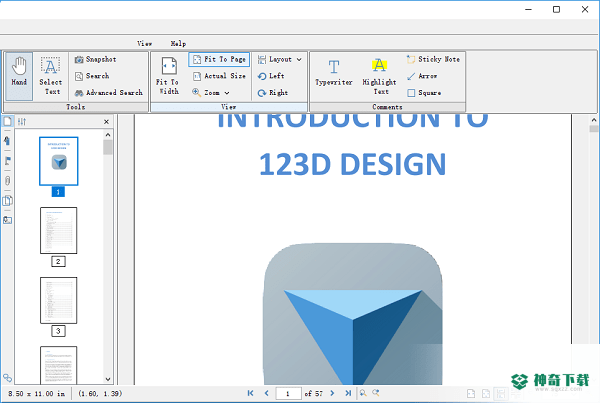
Task: Toggle Fit To Page view
Action: point(219,59)
